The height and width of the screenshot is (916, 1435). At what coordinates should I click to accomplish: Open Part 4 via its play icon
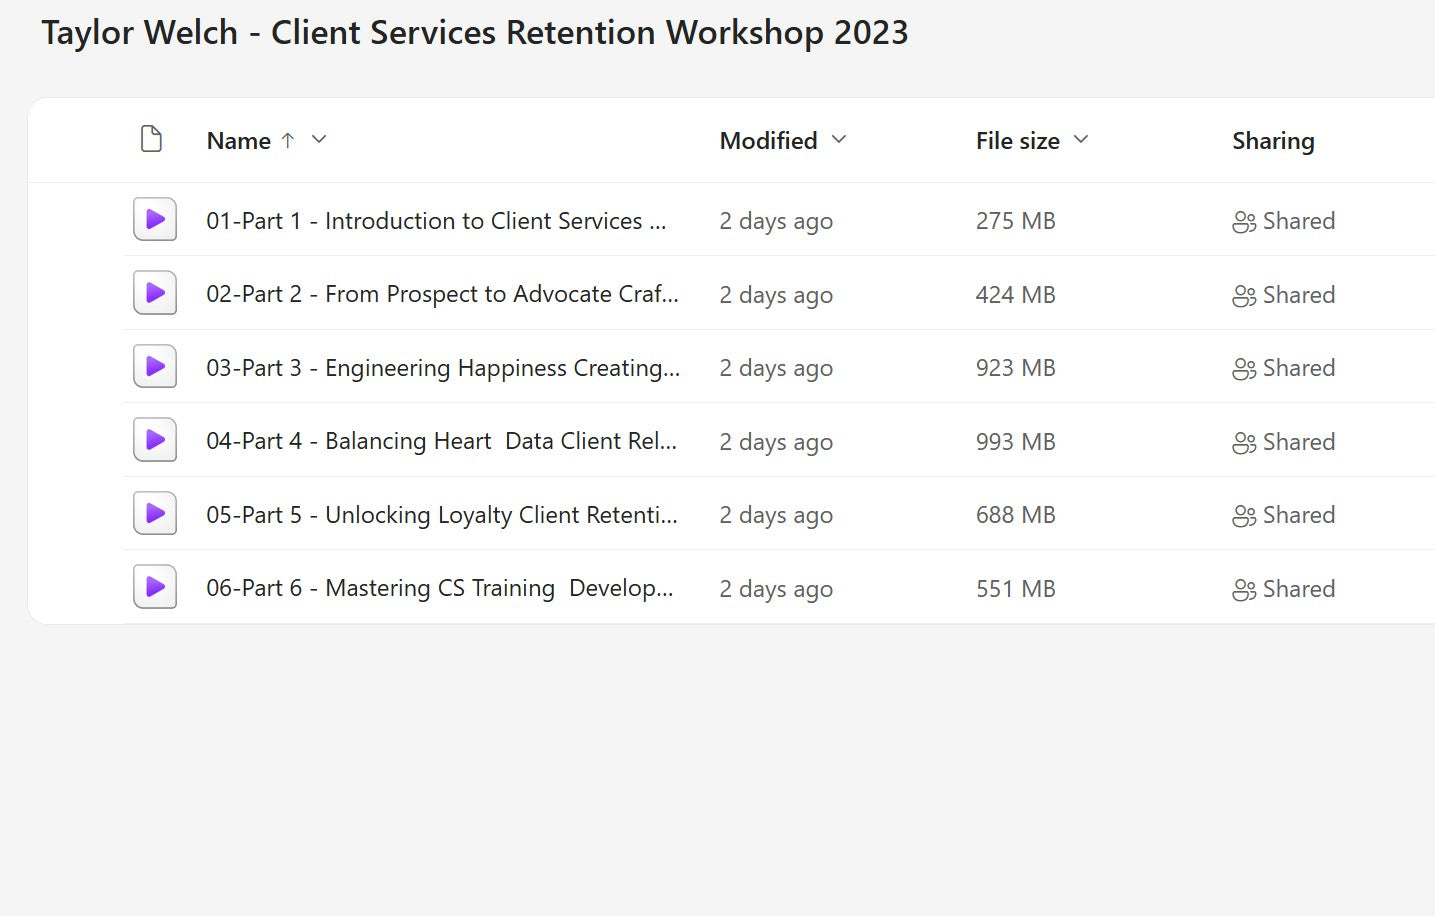pos(154,440)
